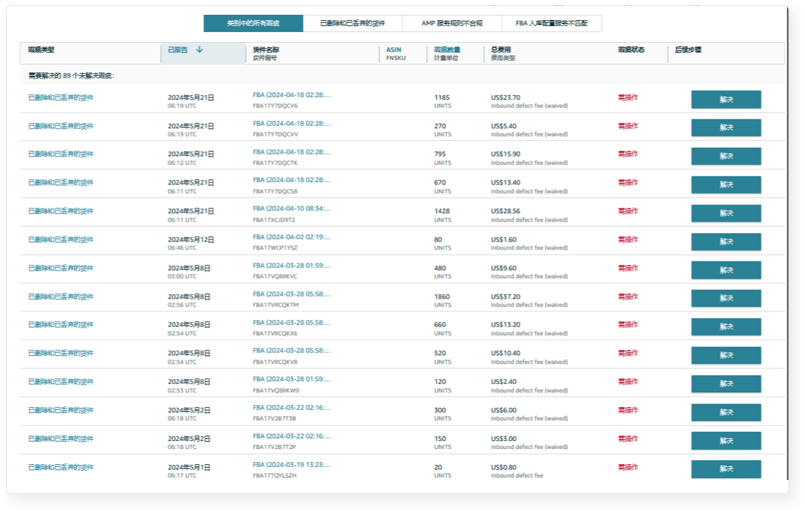Viewport: 805px width, 511px height.
Task: Open the FBA (2024-03-19 13:23 shipment link
Action: click(290, 465)
